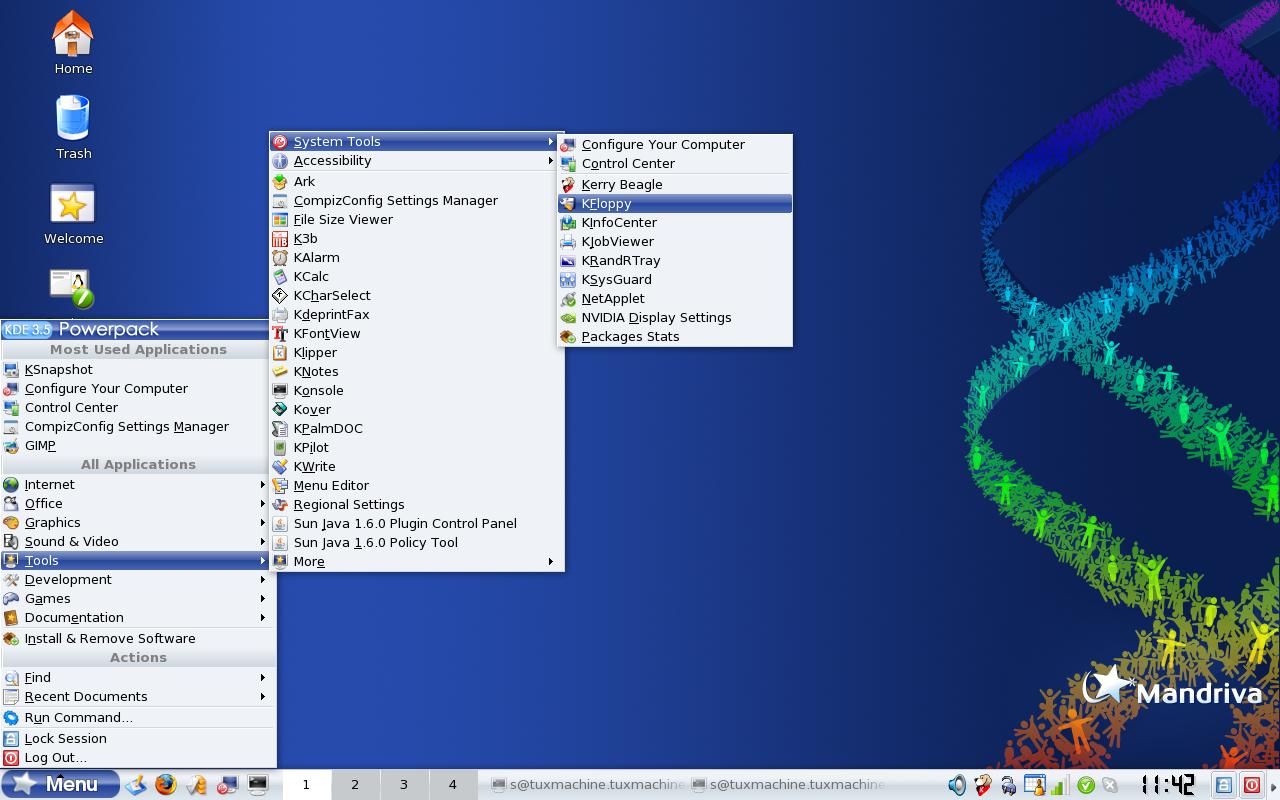This screenshot has width=1280, height=800.
Task: Expand the Development submenu
Action: (x=138, y=580)
